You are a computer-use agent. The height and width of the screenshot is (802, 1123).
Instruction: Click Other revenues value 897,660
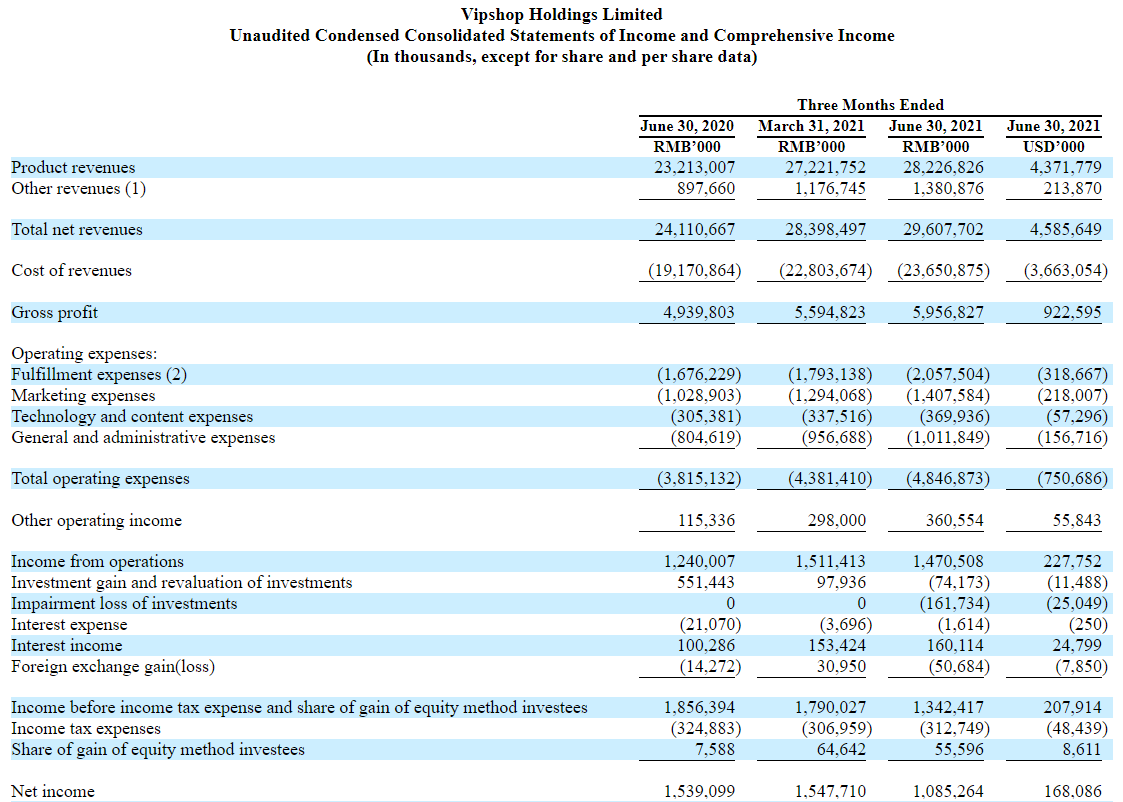click(x=705, y=188)
